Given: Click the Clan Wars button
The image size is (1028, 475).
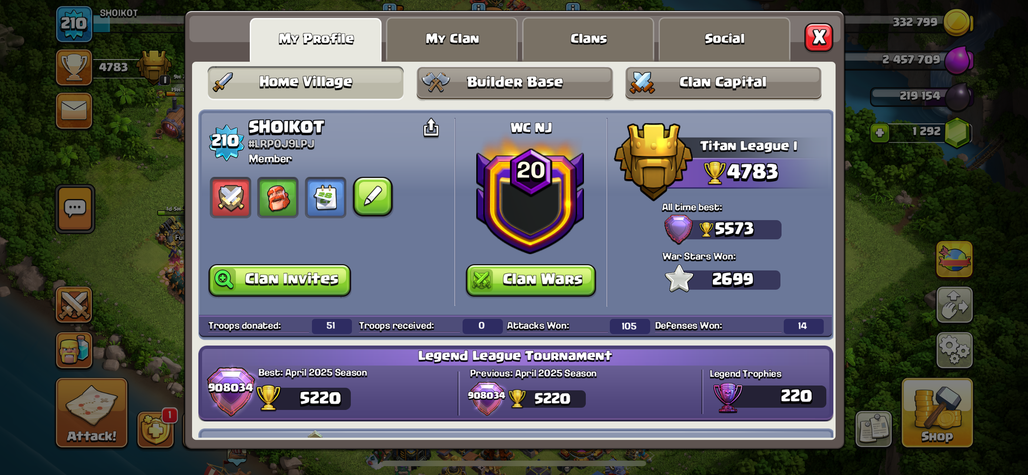Looking at the screenshot, I should point(531,280).
